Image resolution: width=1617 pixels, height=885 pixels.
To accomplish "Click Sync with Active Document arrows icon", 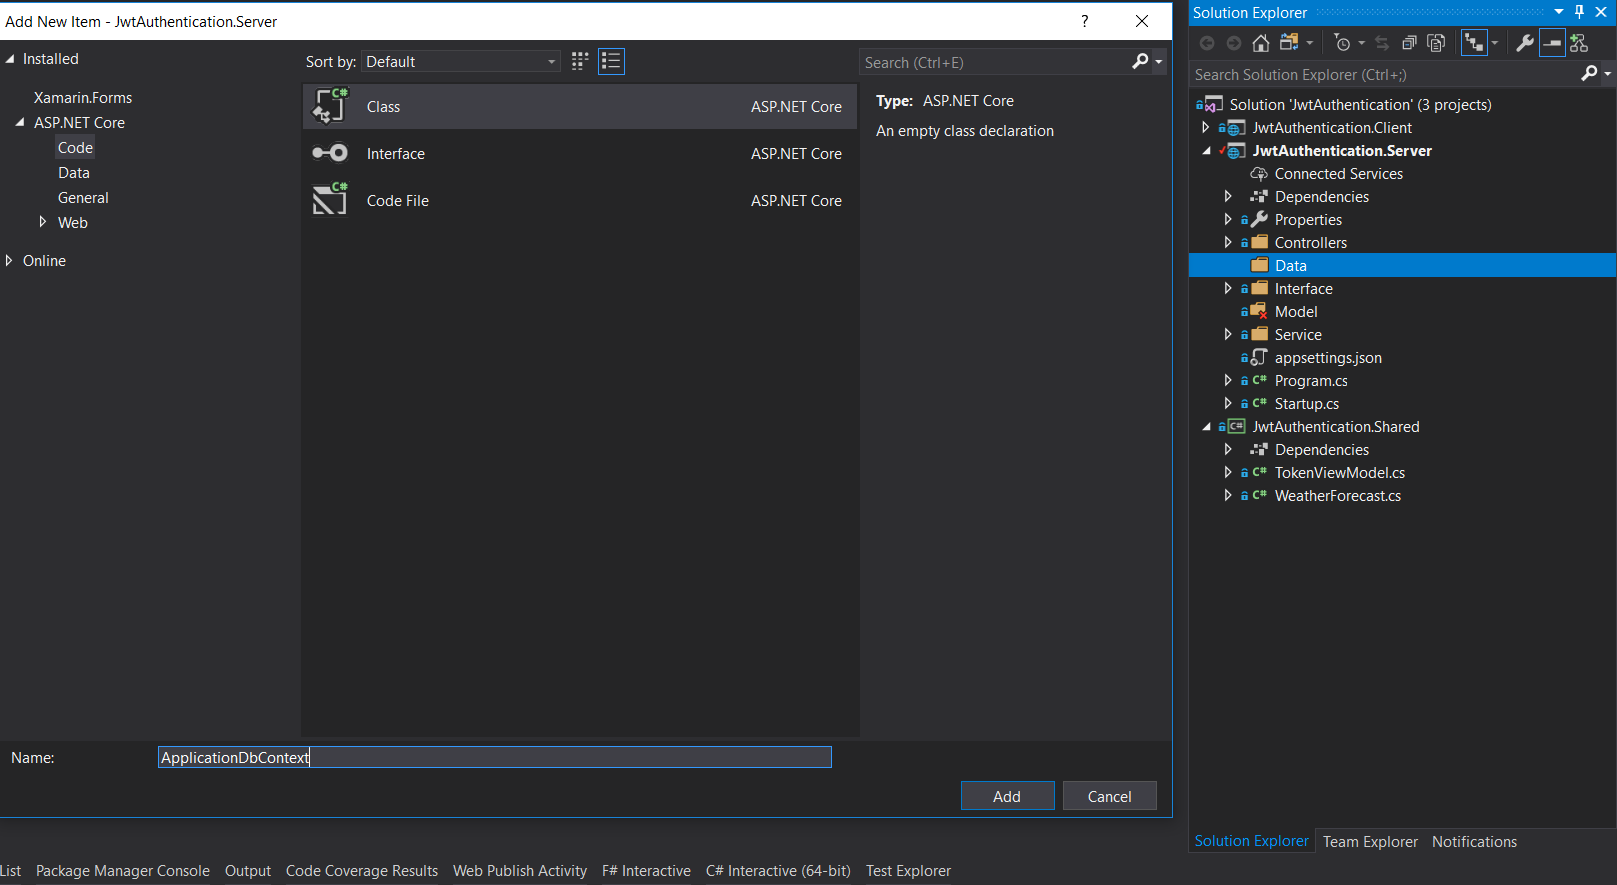I will click(1382, 43).
